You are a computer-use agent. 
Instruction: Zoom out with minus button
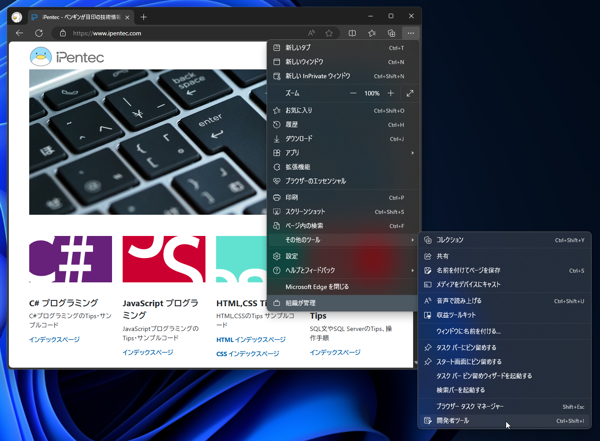353,93
